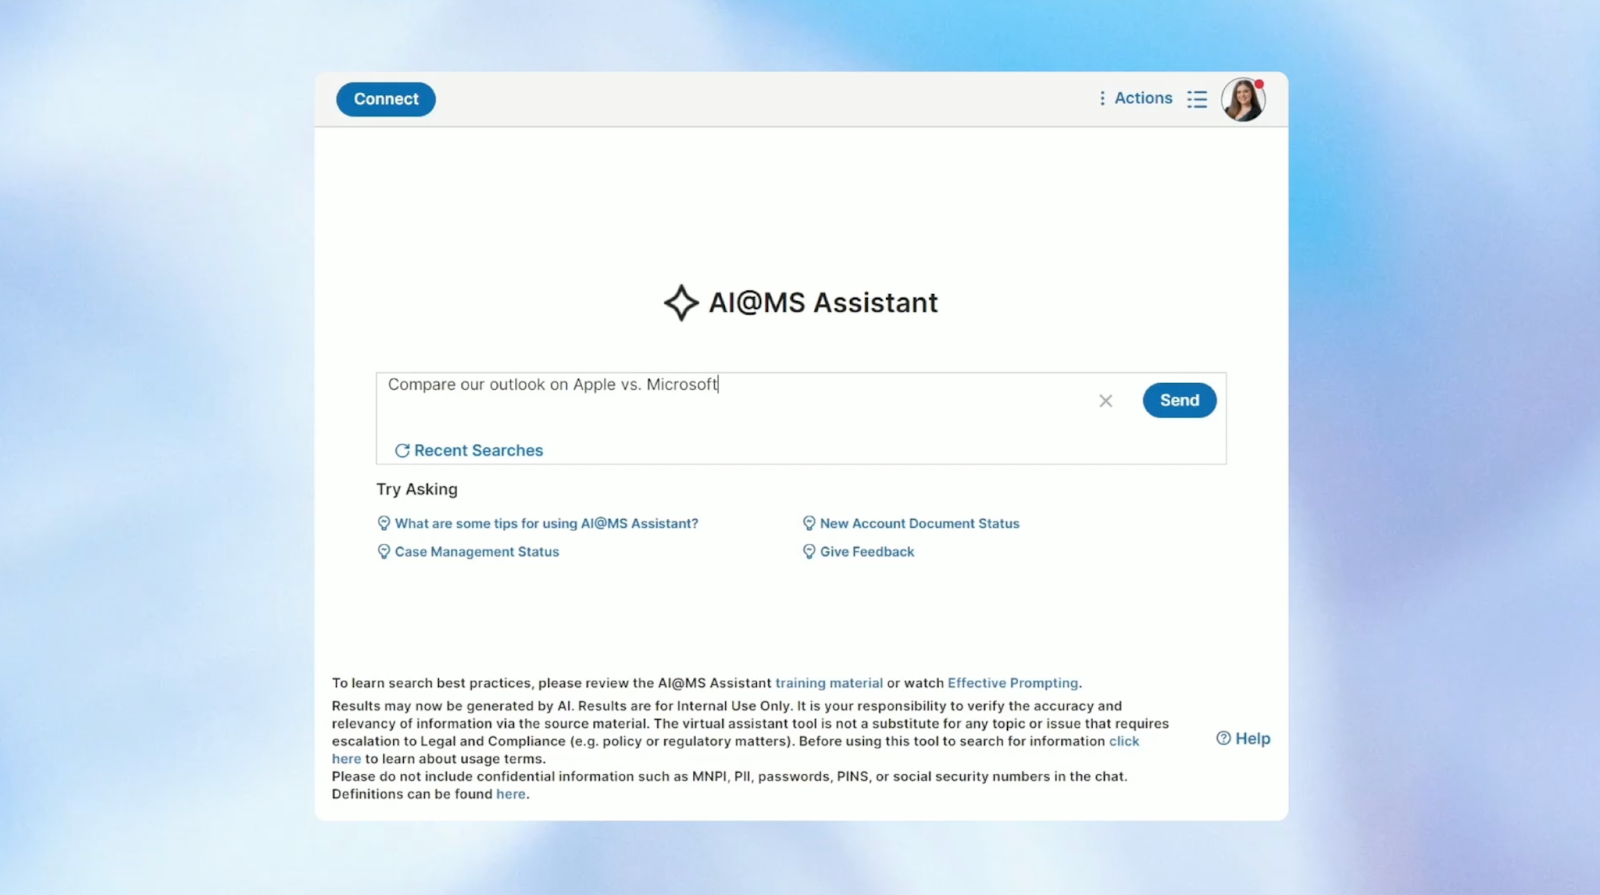This screenshot has height=895, width=1600.
Task: Click the three-dot icon beside Actions
Action: (x=1102, y=98)
